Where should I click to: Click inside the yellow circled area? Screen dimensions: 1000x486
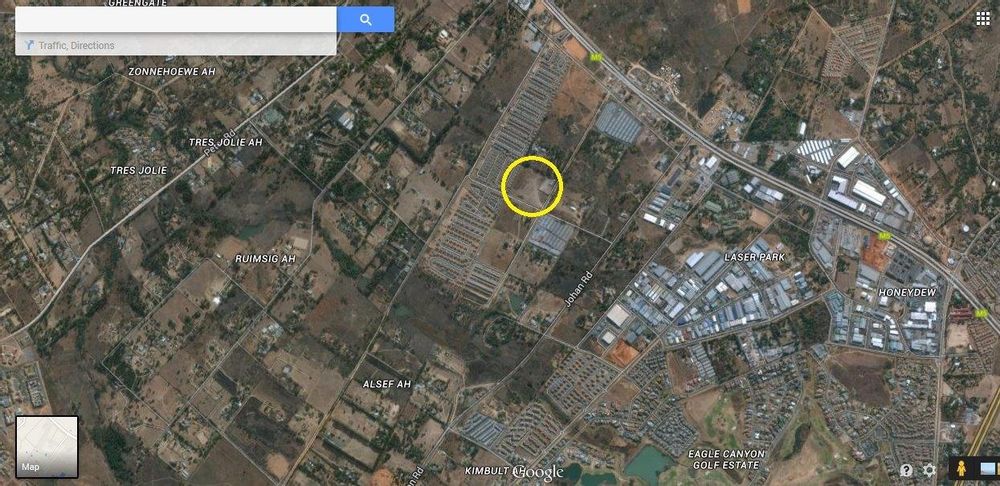(532, 187)
